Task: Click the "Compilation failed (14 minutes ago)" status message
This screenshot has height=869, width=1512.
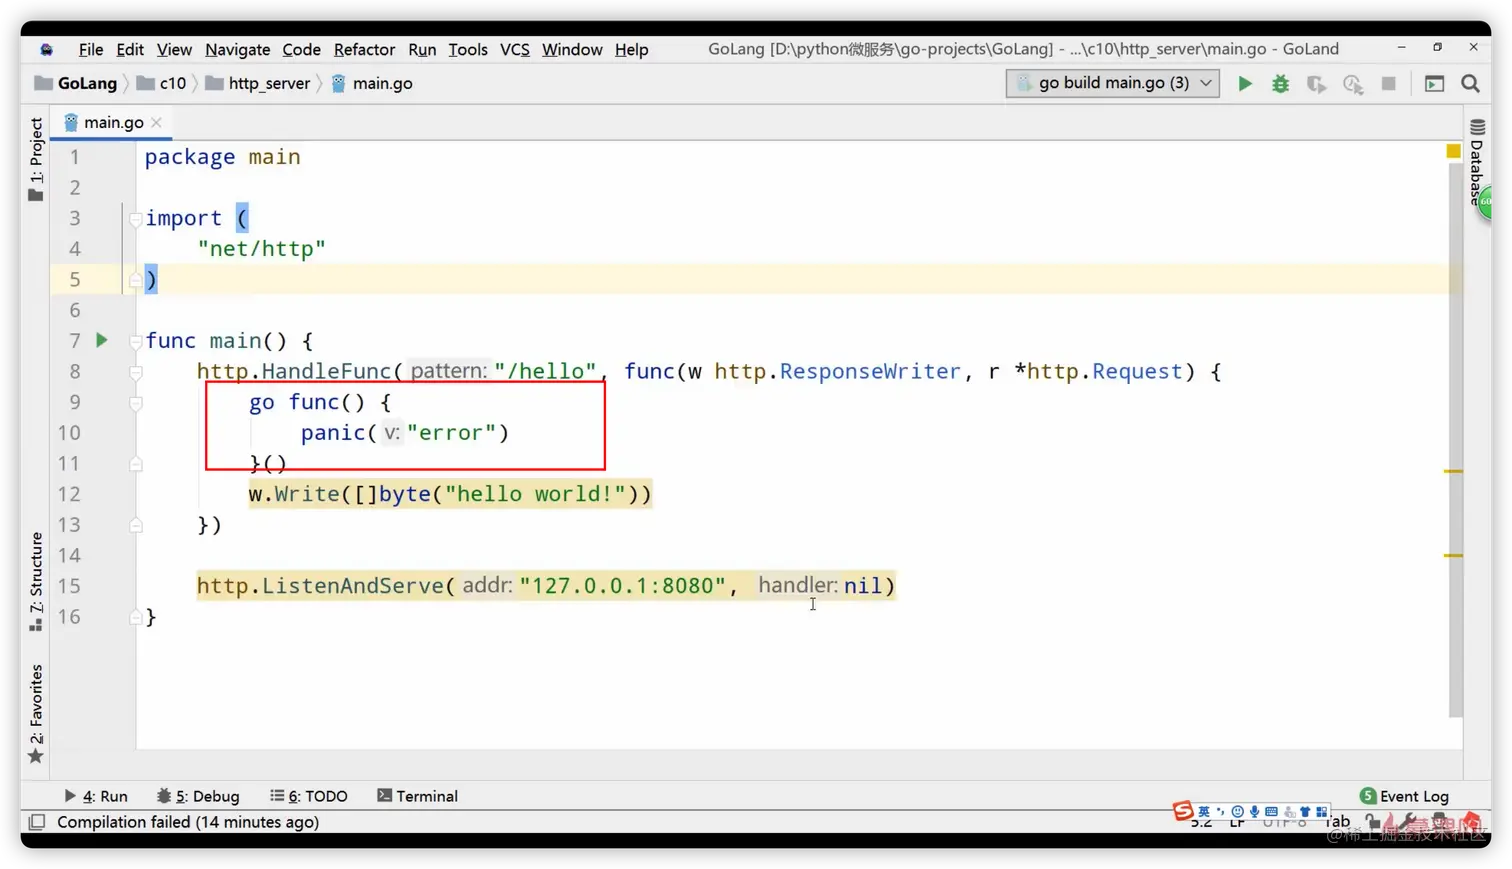Action: click(188, 822)
